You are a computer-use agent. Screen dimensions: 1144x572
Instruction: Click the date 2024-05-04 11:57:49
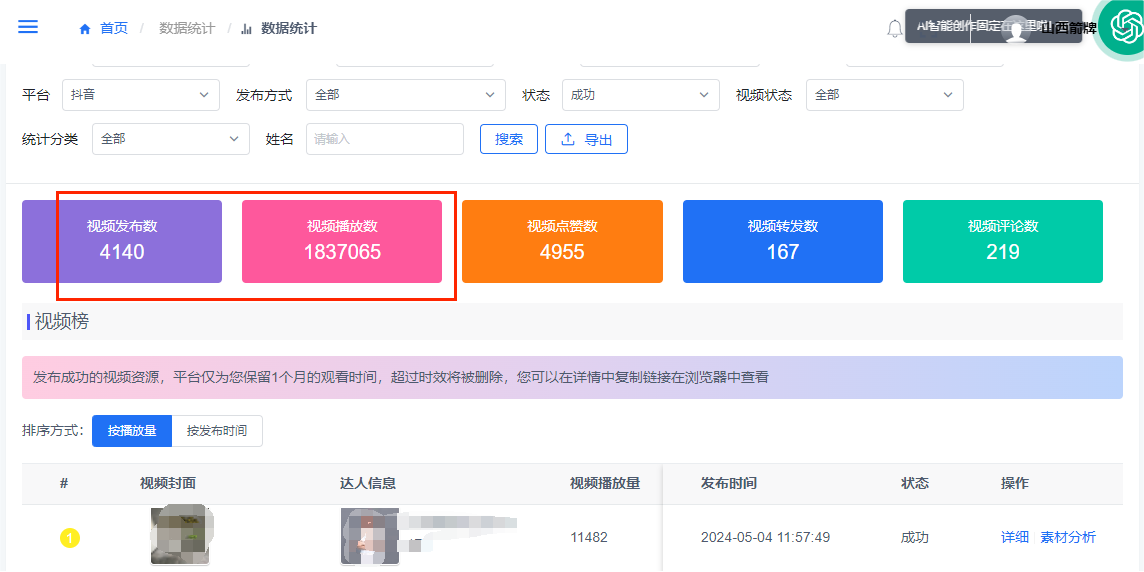tap(765, 538)
